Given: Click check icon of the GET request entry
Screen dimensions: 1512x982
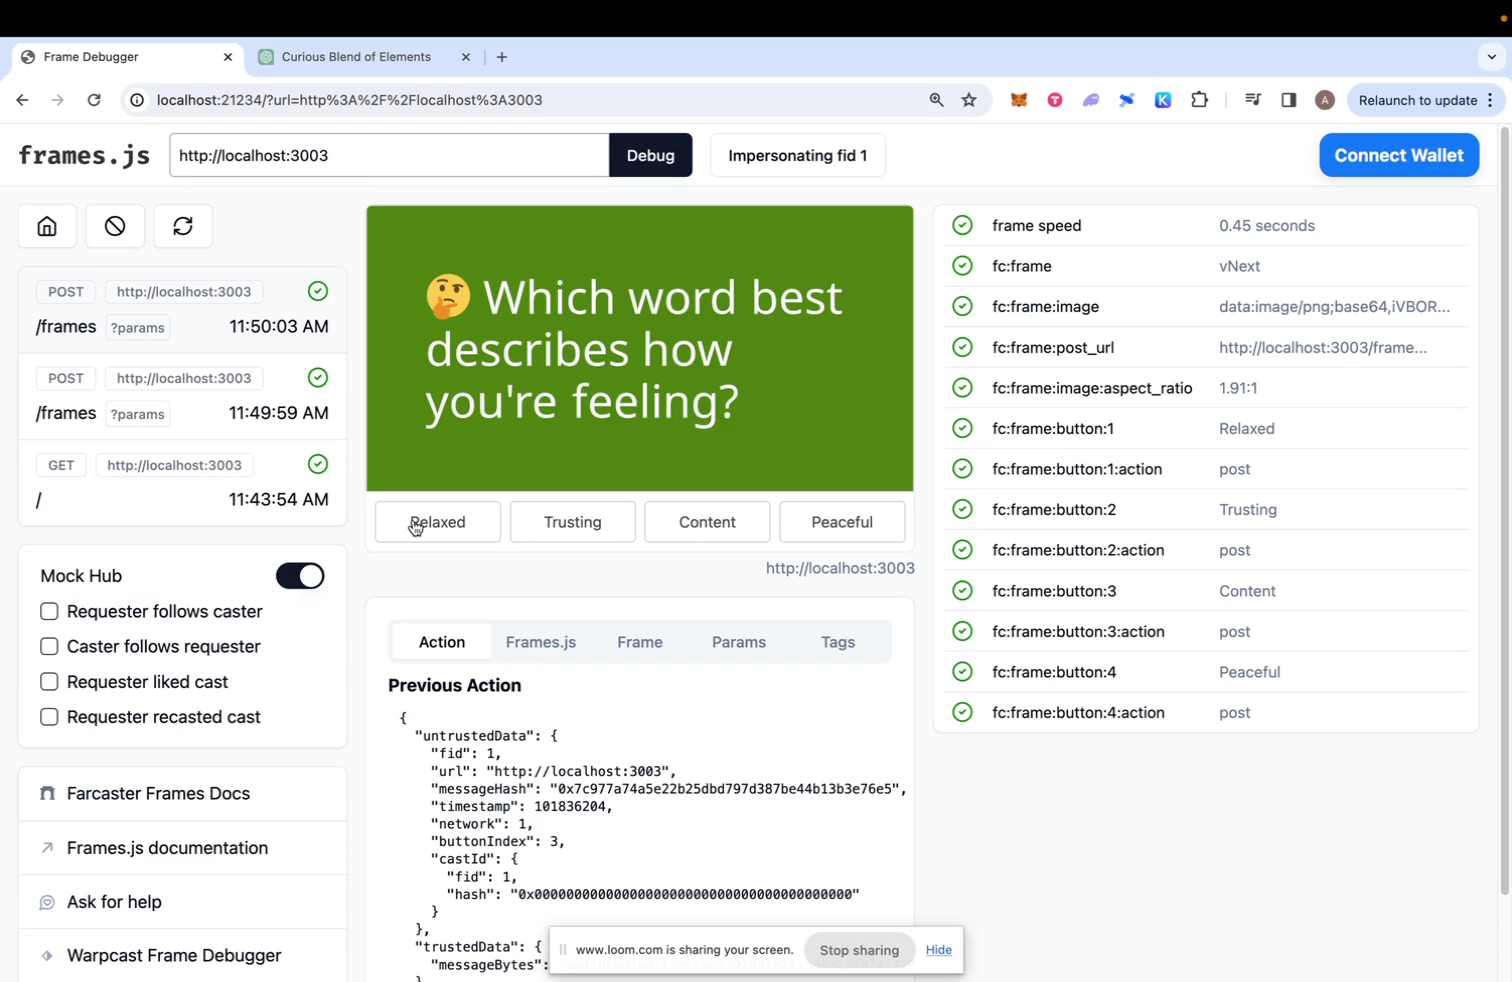Looking at the screenshot, I should tap(318, 464).
